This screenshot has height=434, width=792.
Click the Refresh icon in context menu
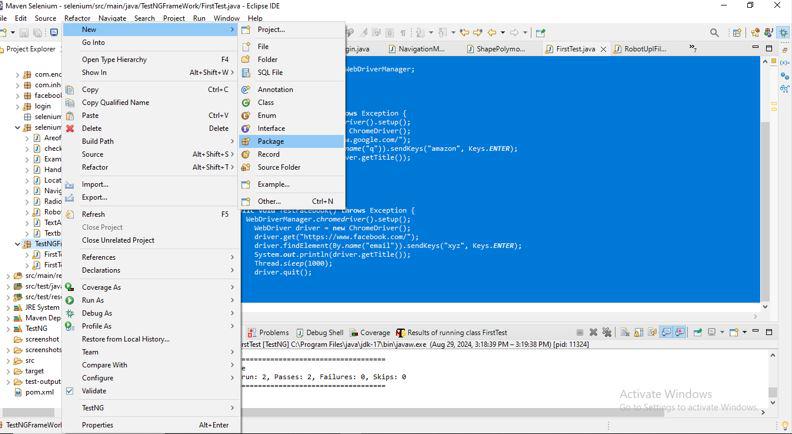[70, 214]
